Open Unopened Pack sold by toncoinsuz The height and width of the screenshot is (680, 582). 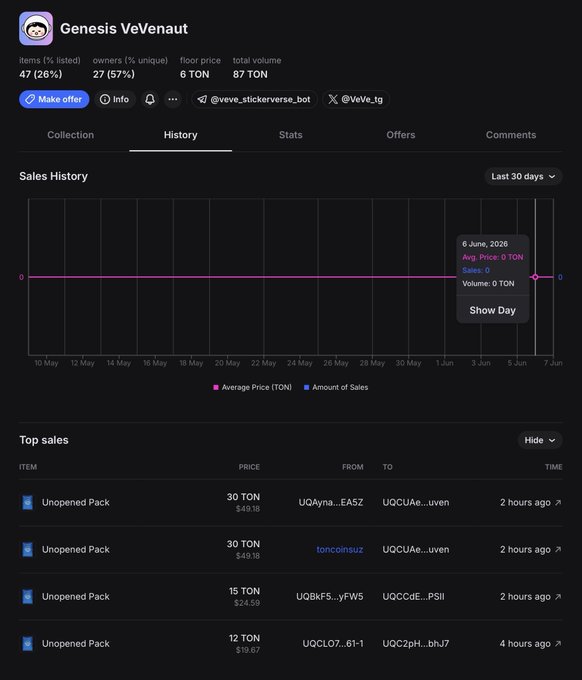[76, 549]
